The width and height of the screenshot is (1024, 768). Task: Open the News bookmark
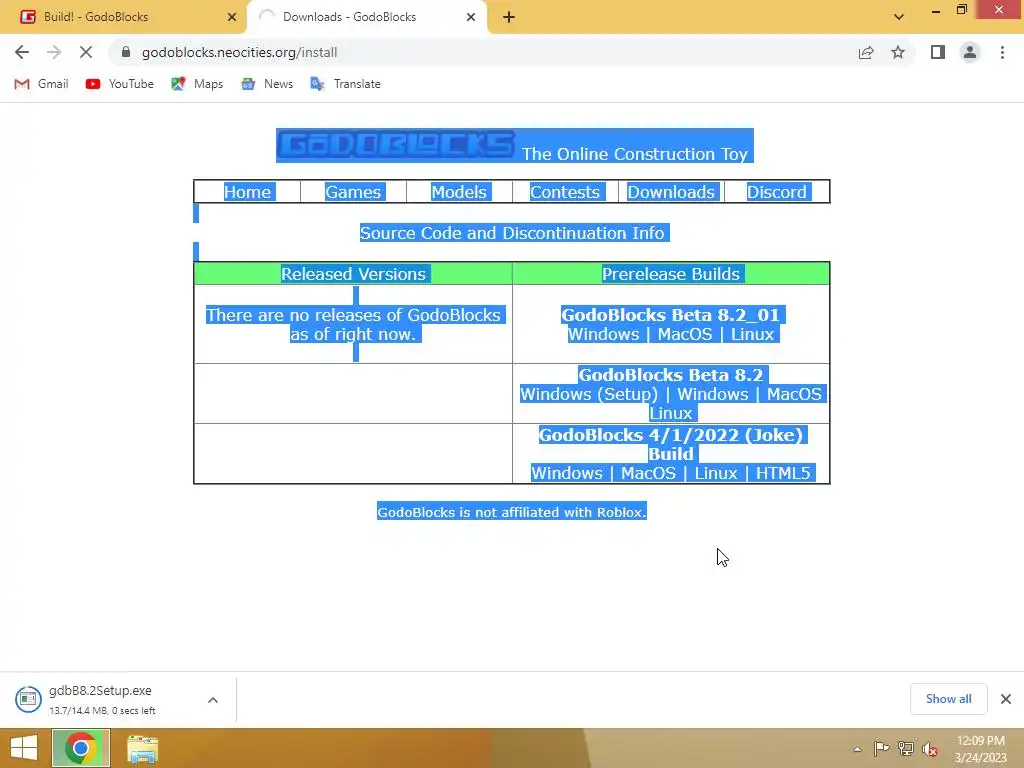click(266, 84)
